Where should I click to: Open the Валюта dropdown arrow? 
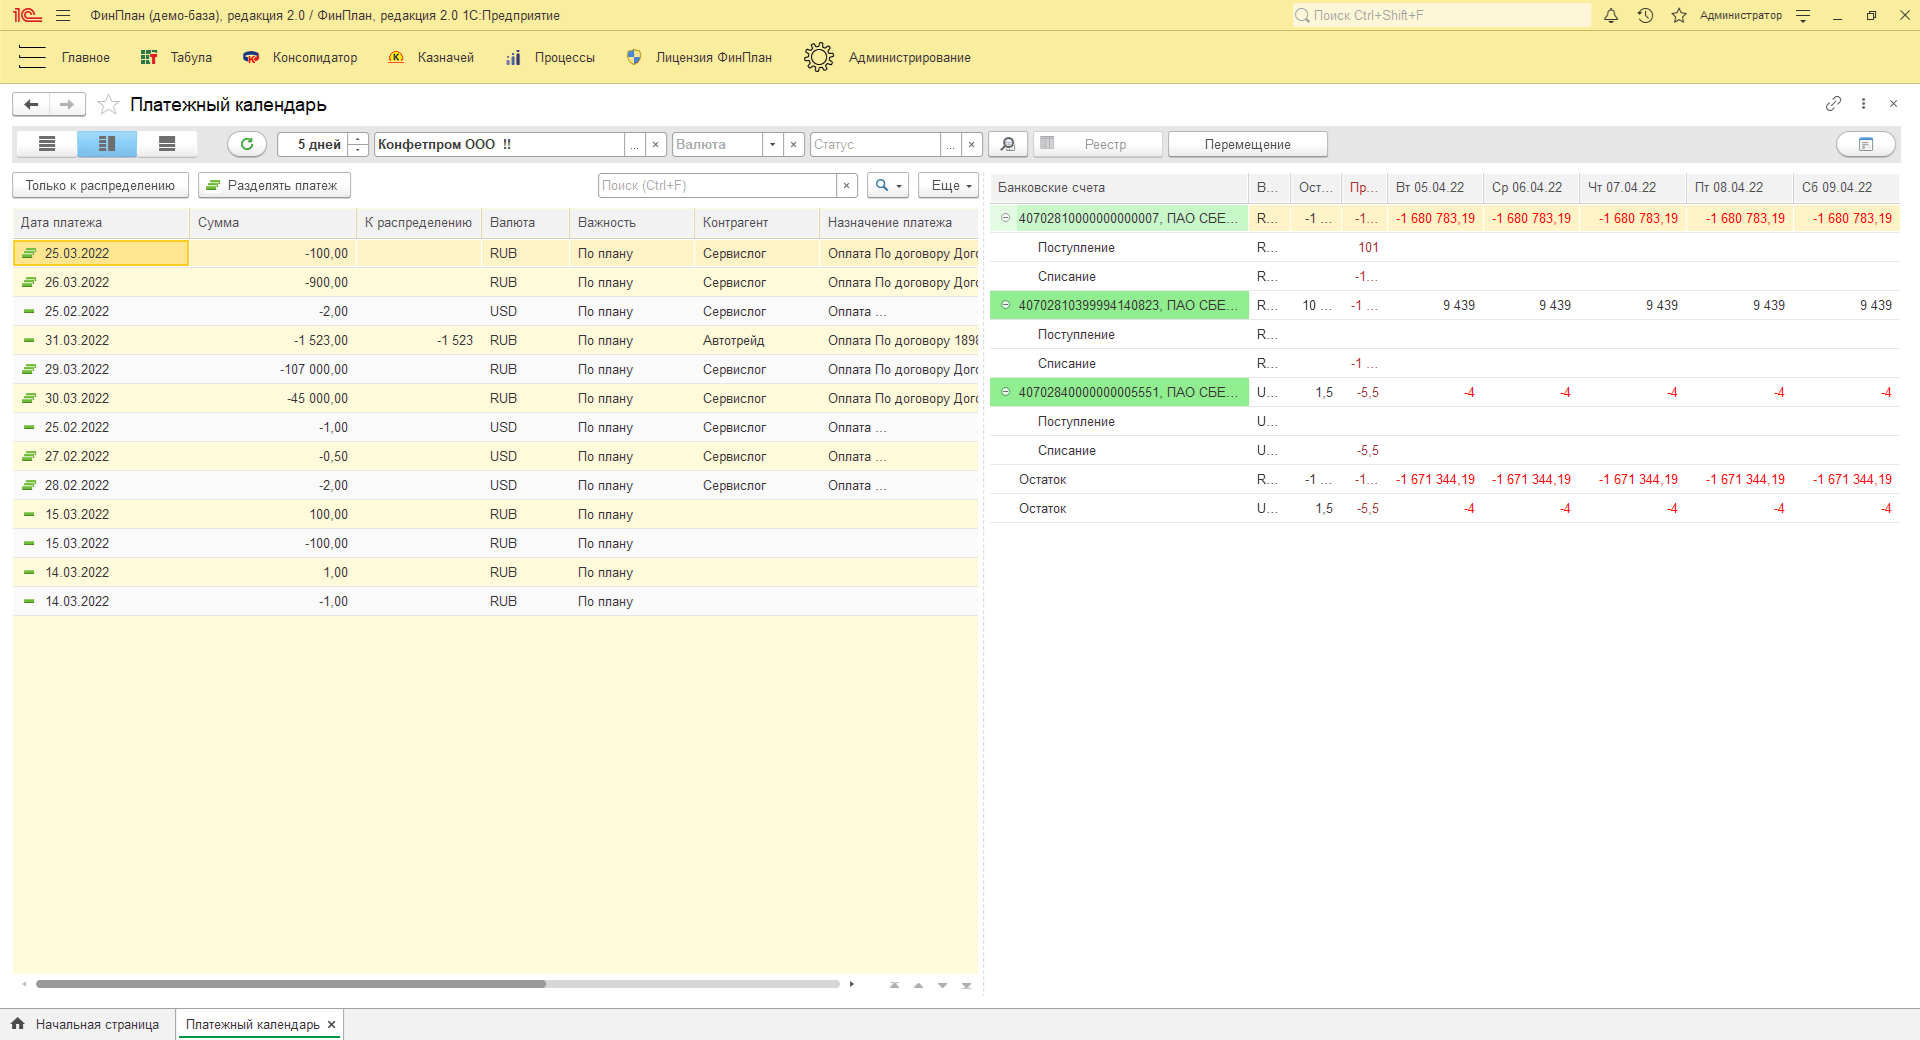point(772,144)
